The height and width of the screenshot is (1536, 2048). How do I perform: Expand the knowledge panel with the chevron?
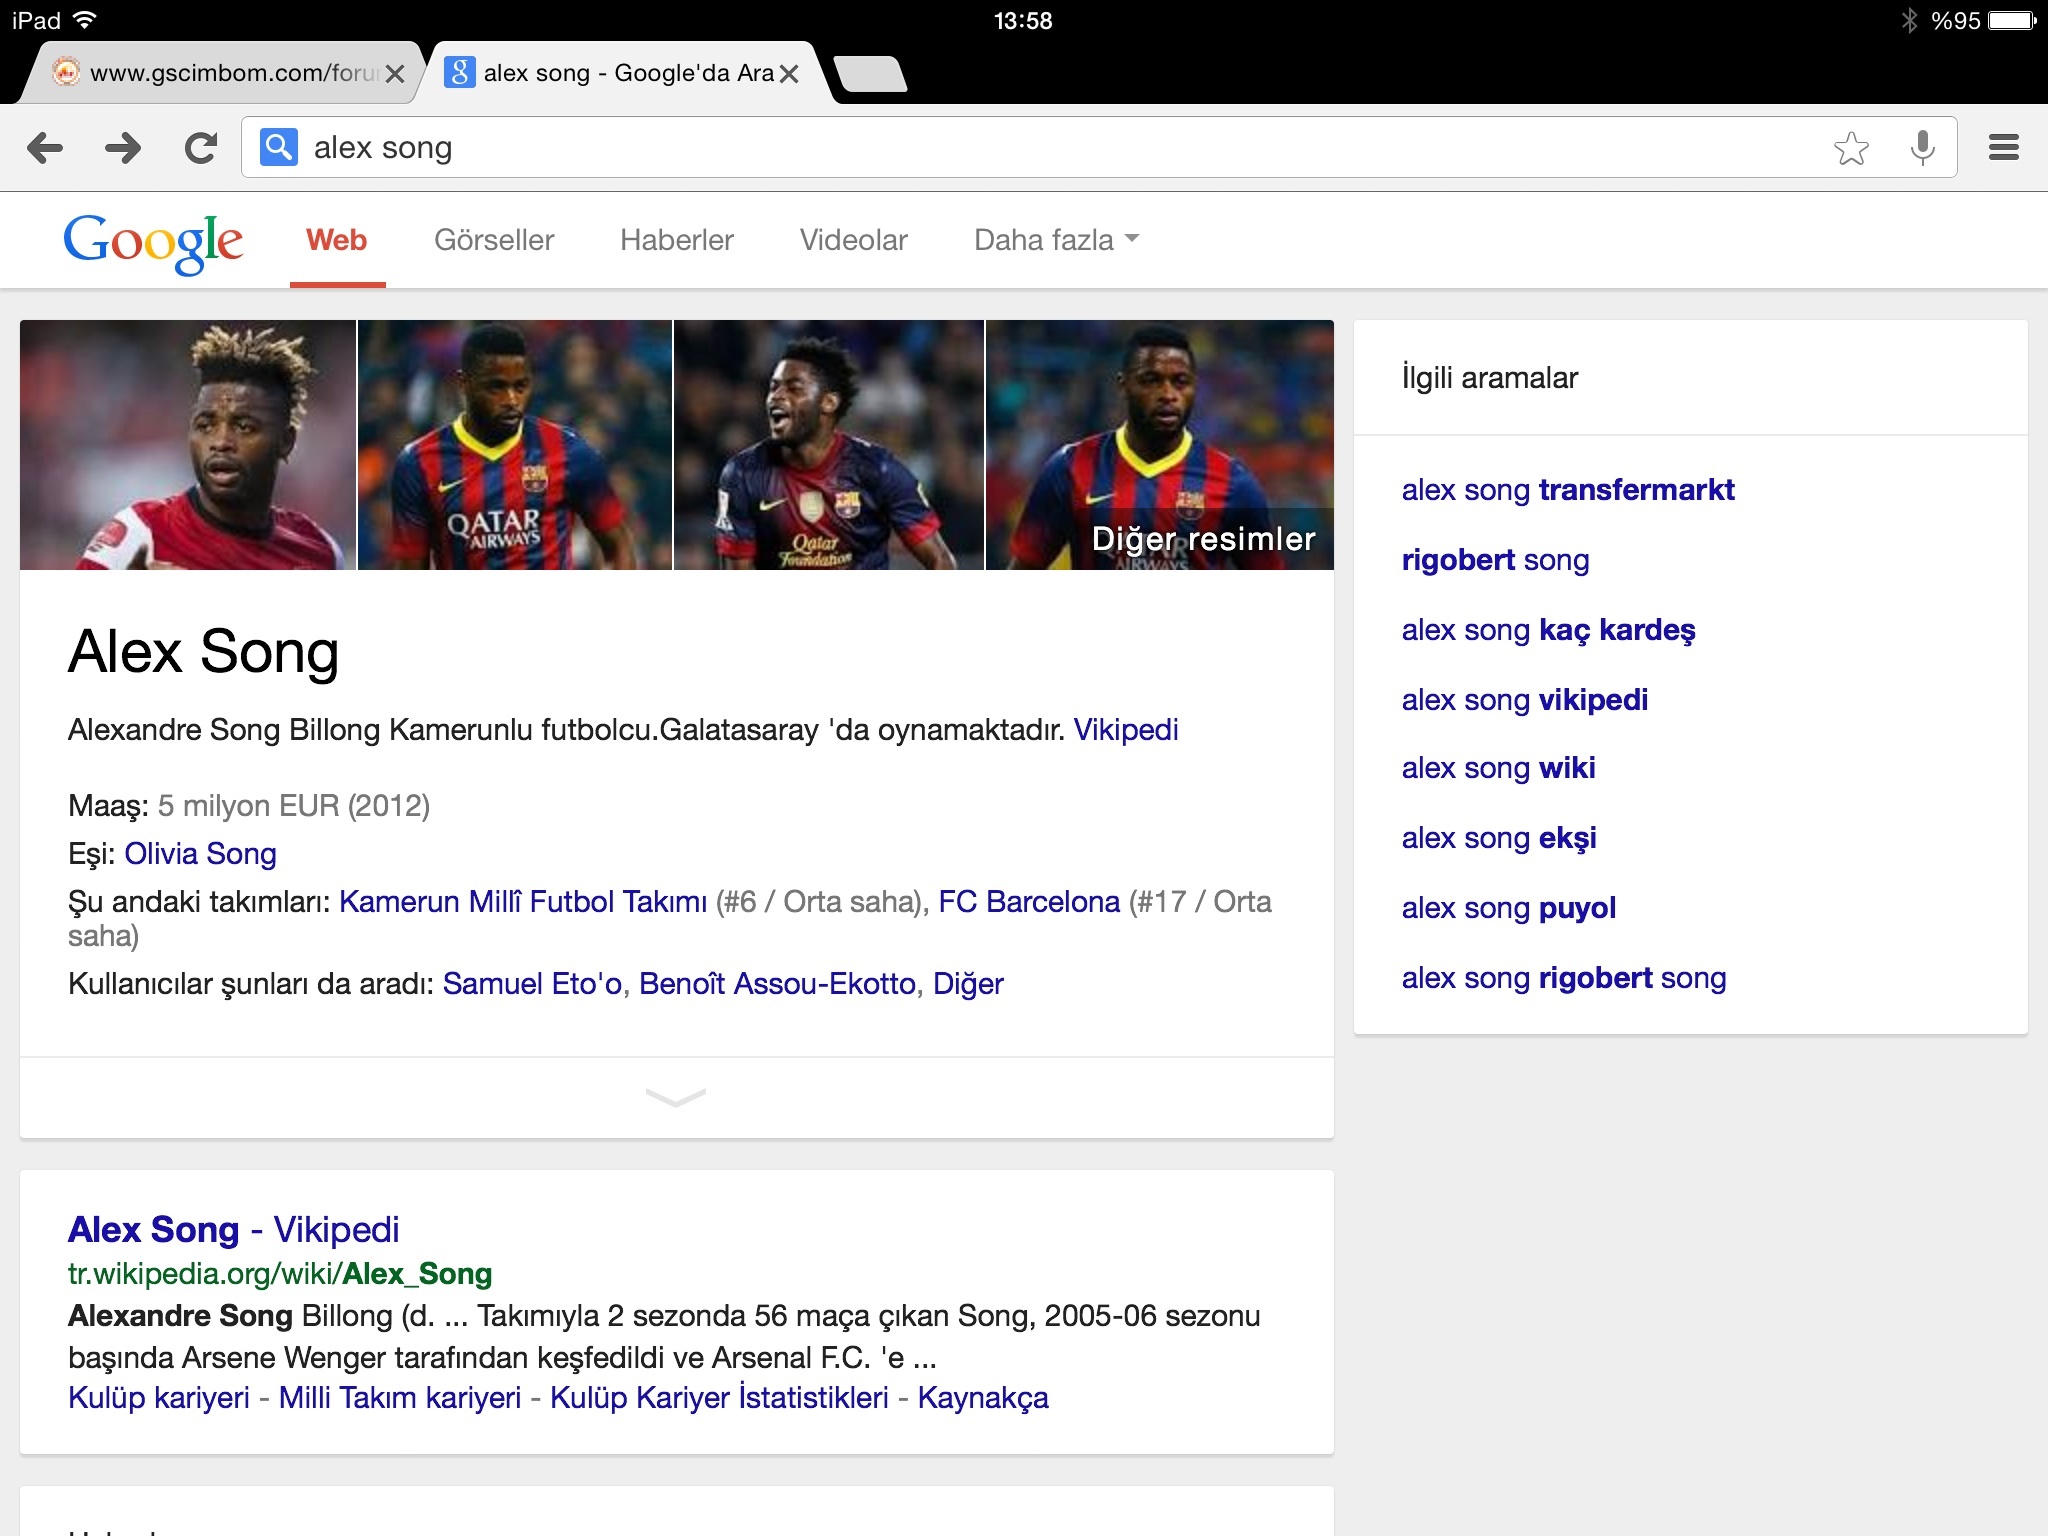pos(676,1098)
